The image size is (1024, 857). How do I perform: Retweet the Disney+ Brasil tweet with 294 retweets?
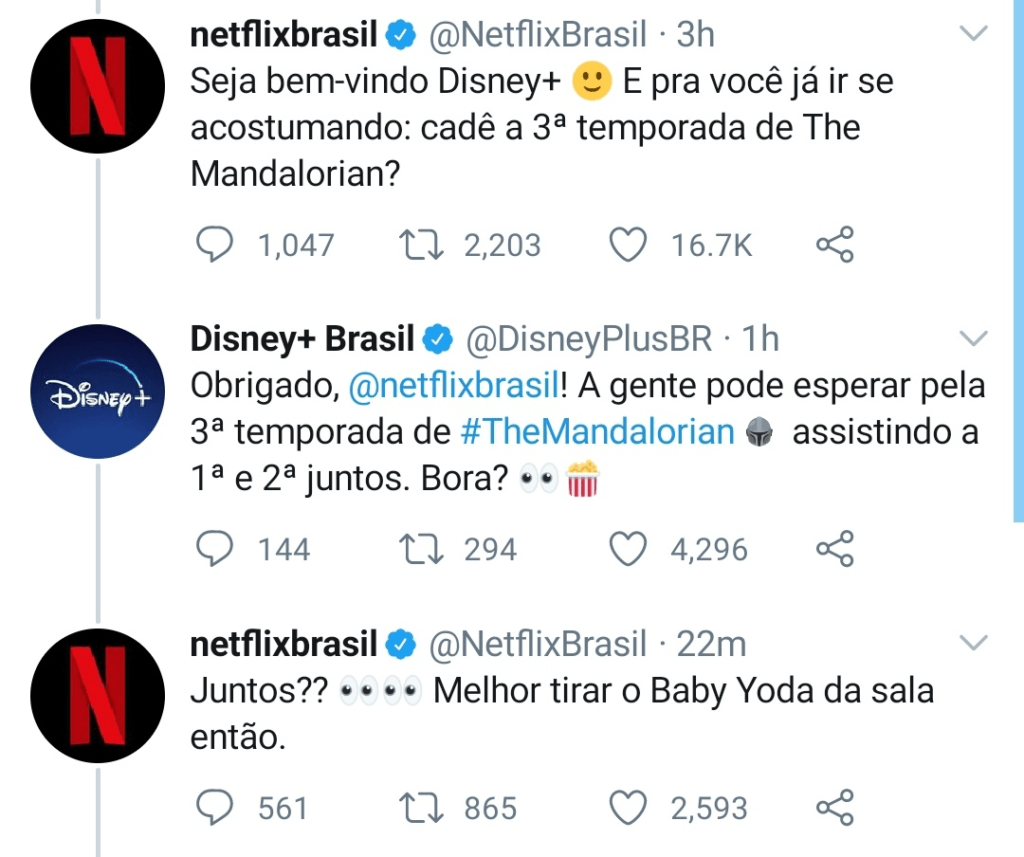coord(421,549)
